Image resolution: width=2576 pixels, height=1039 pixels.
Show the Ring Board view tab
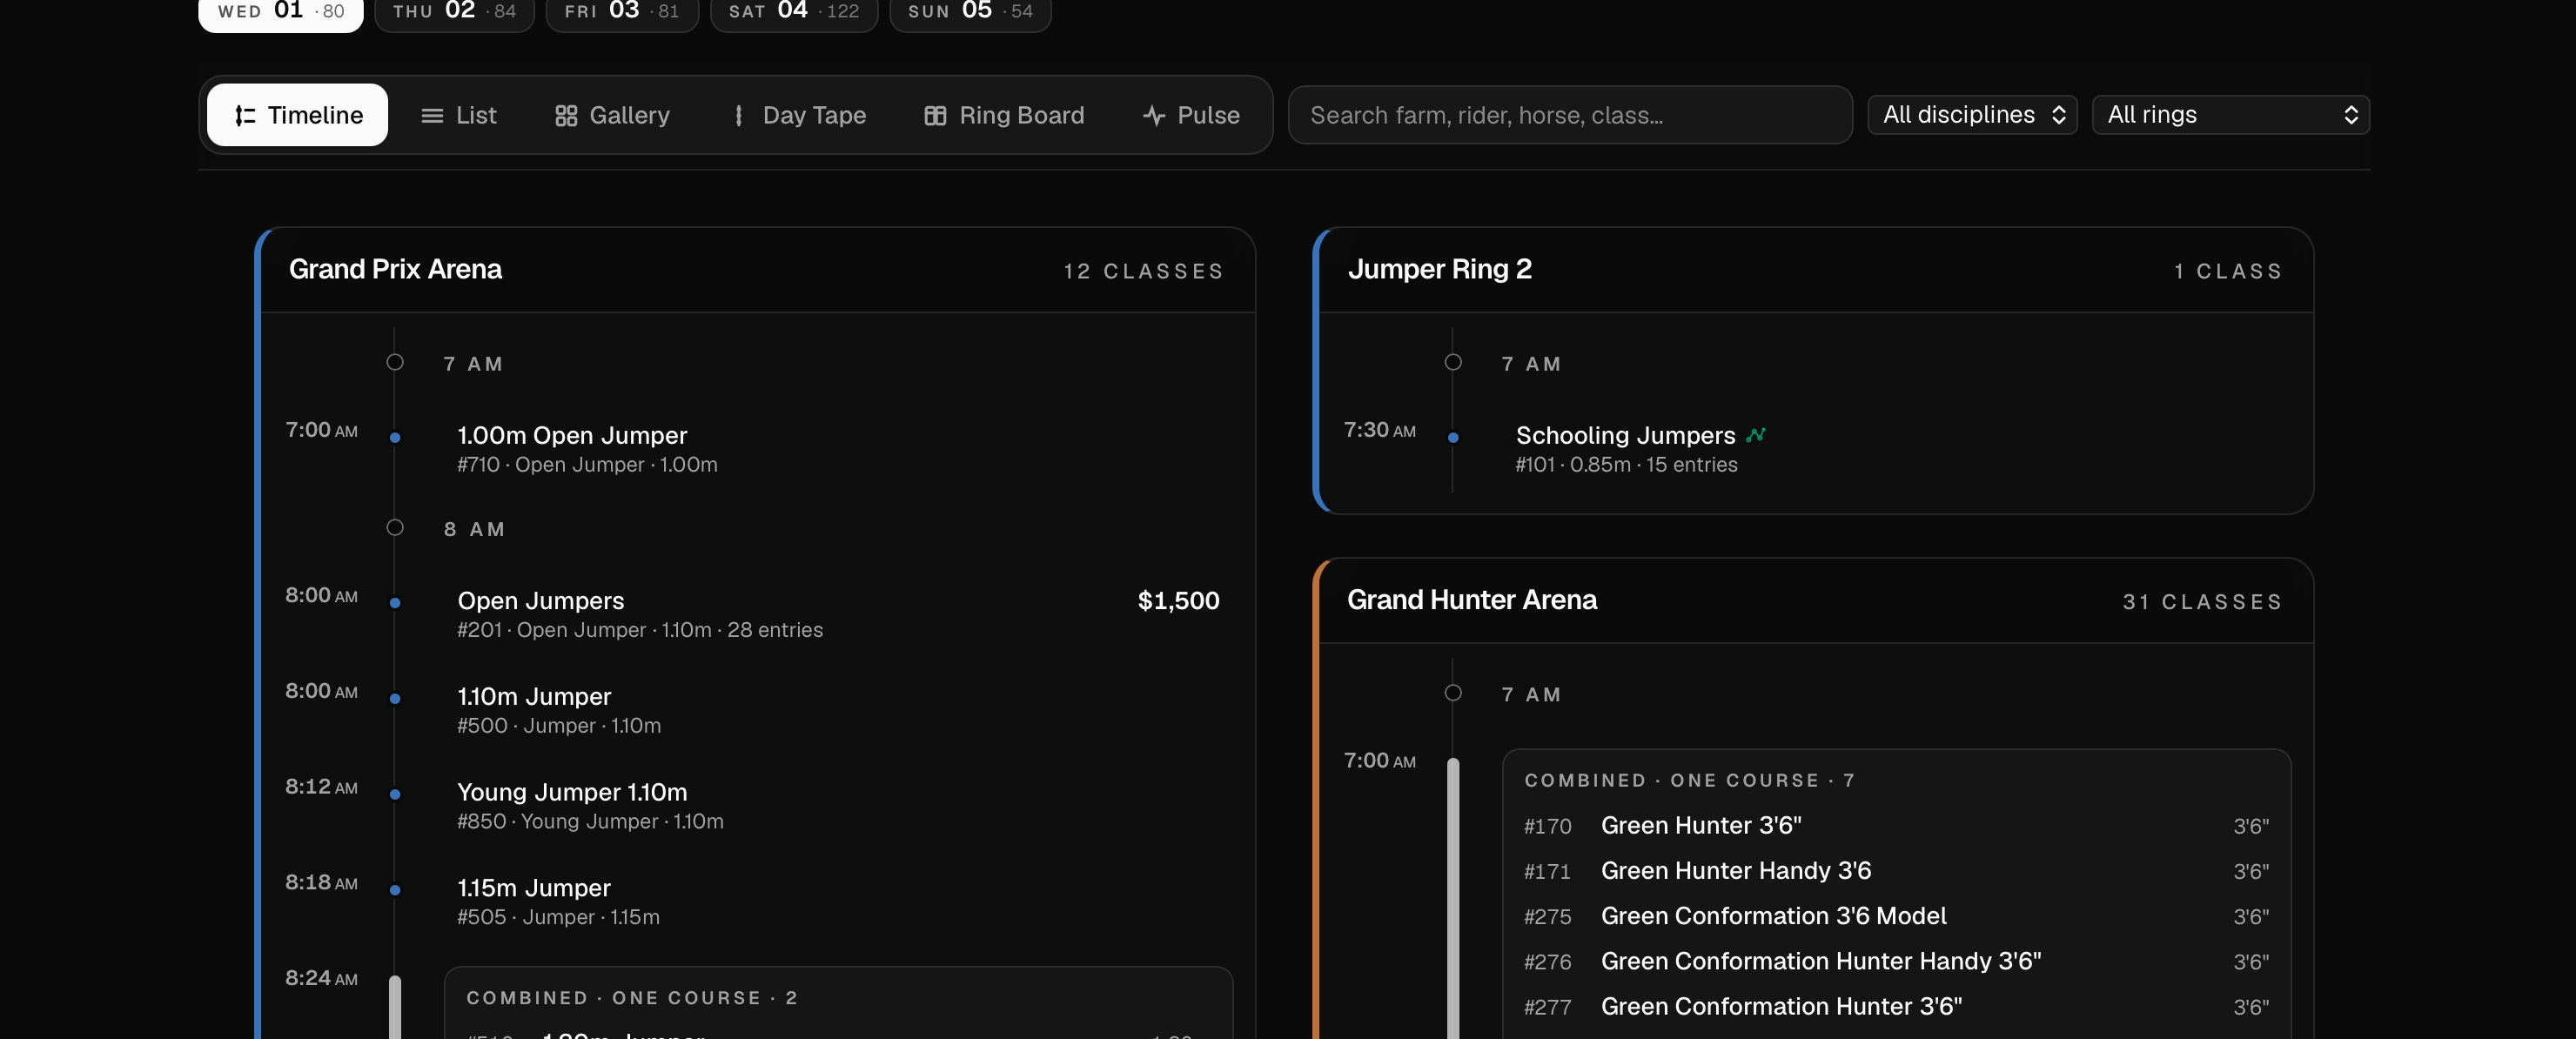point(1004,115)
